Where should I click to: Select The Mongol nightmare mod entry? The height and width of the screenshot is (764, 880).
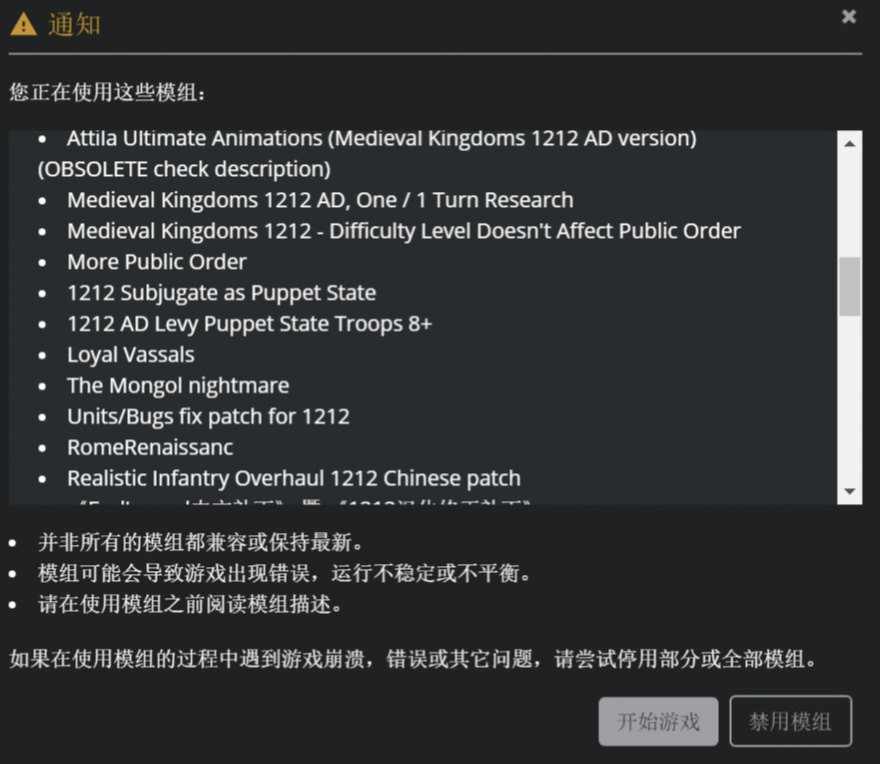178,385
